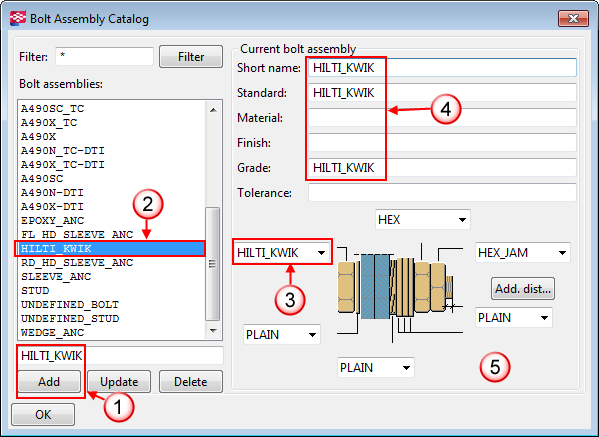Click the bolt assemblies scrollbar thumb
The width and height of the screenshot is (599, 437).
tap(212, 264)
